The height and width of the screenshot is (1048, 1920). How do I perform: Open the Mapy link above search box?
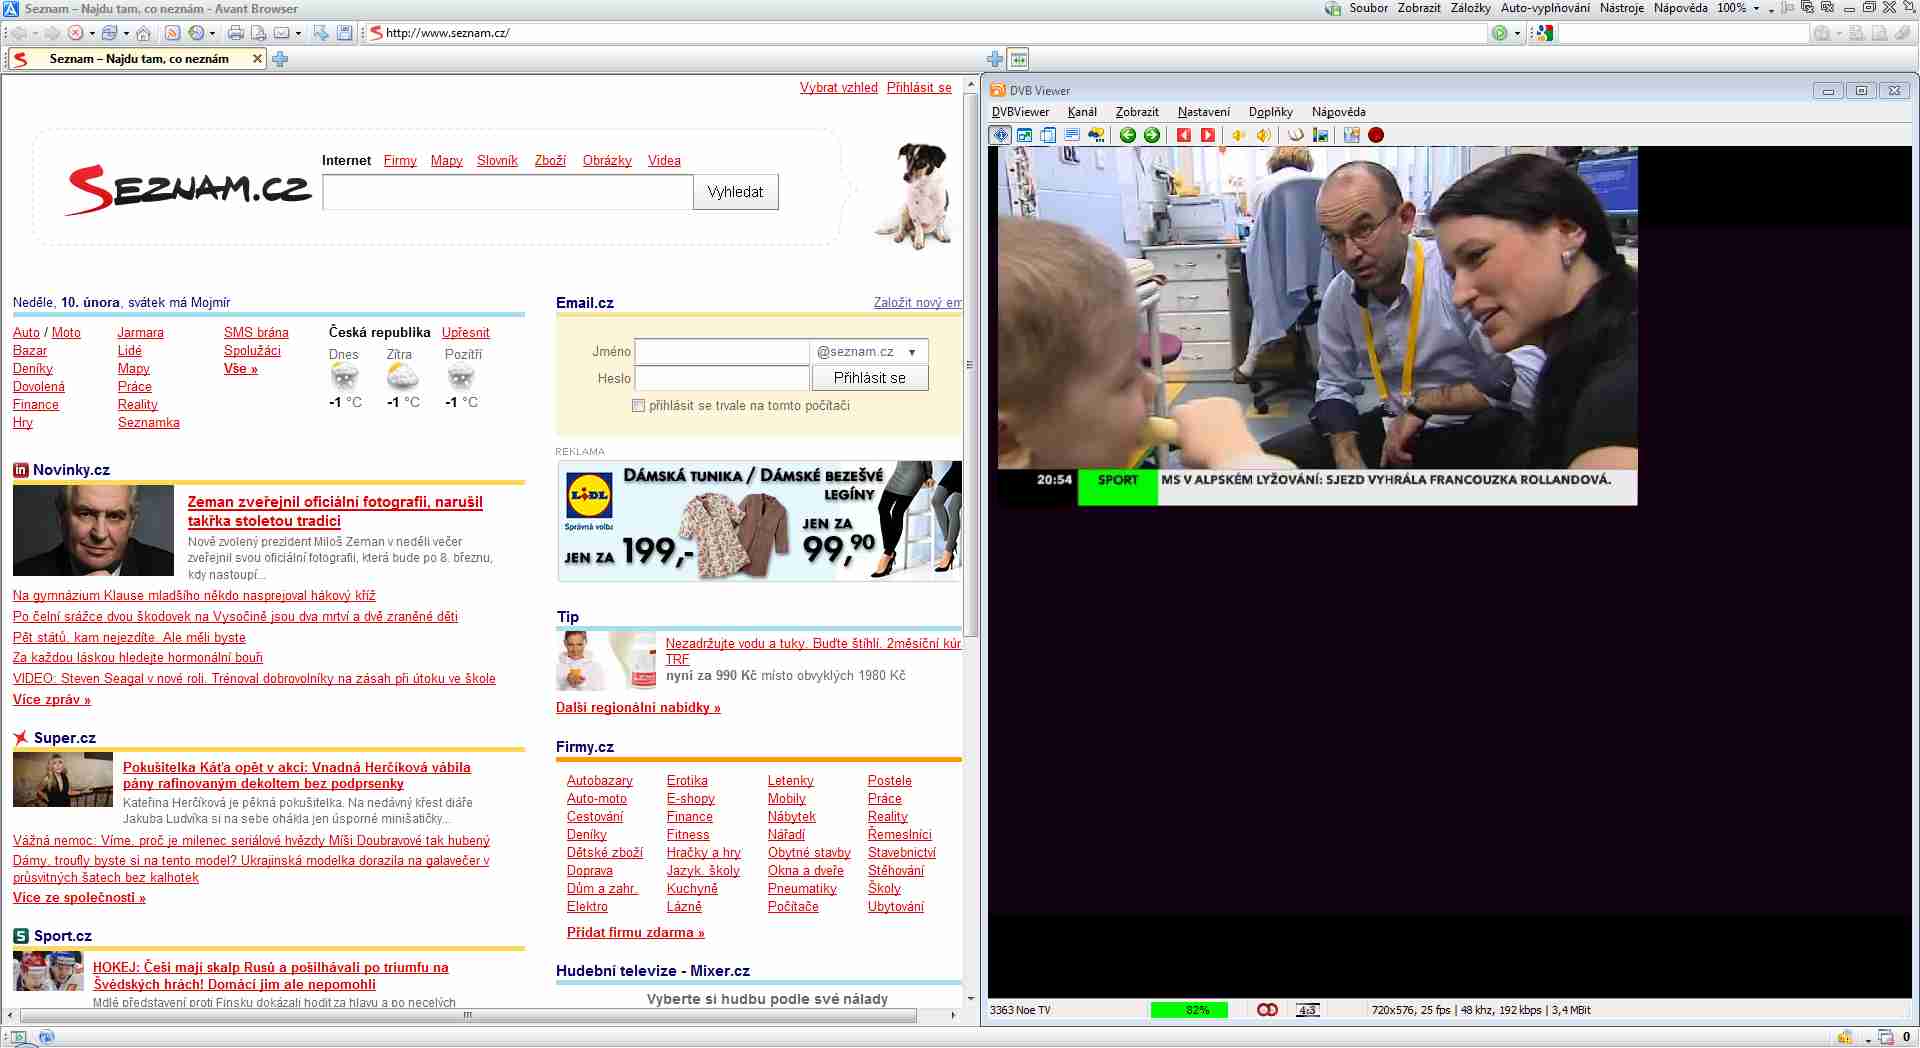[446, 160]
